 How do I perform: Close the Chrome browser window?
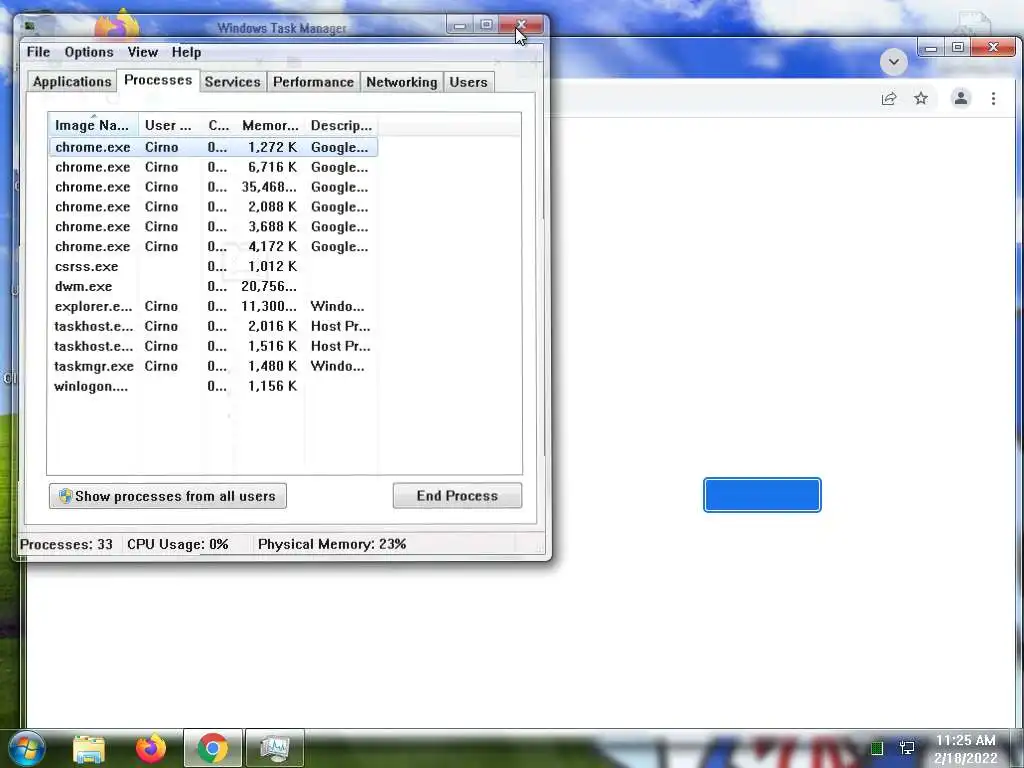point(993,48)
